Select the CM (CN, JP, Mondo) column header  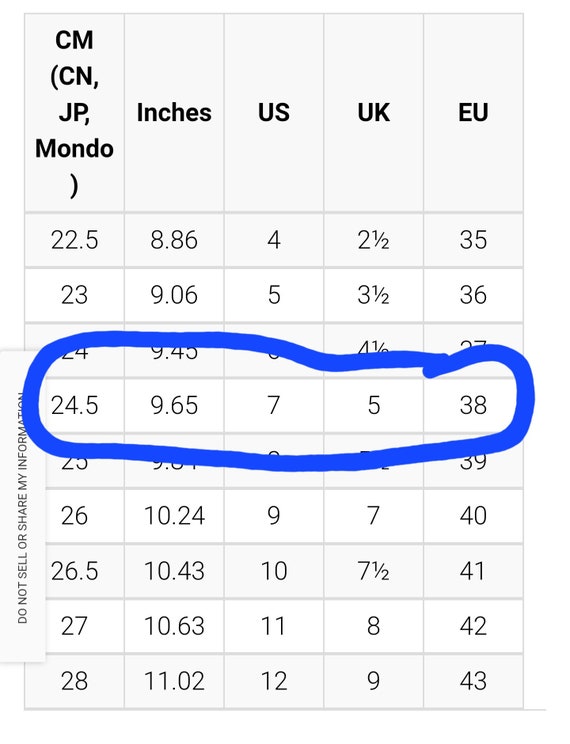pyautogui.click(x=75, y=112)
